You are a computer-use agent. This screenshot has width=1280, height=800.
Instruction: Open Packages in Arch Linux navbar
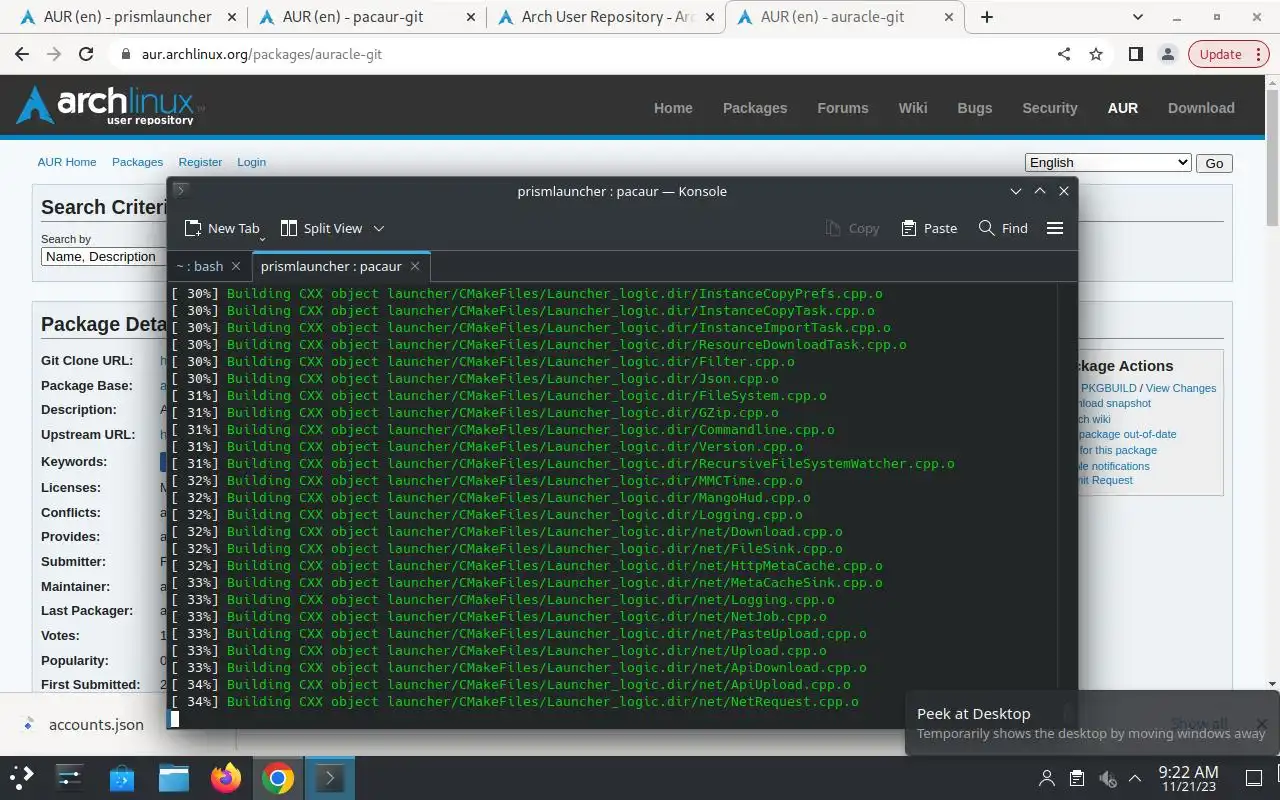point(755,108)
